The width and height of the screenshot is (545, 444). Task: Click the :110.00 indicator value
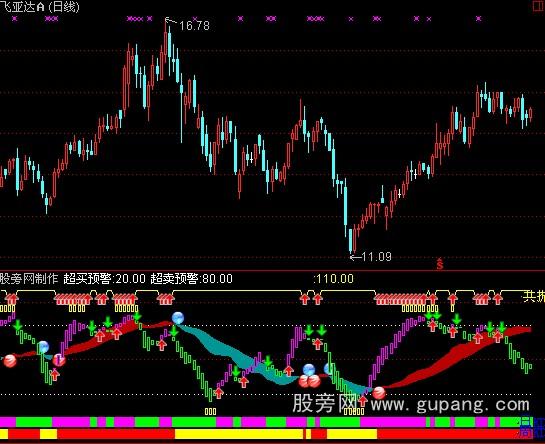tap(333, 278)
